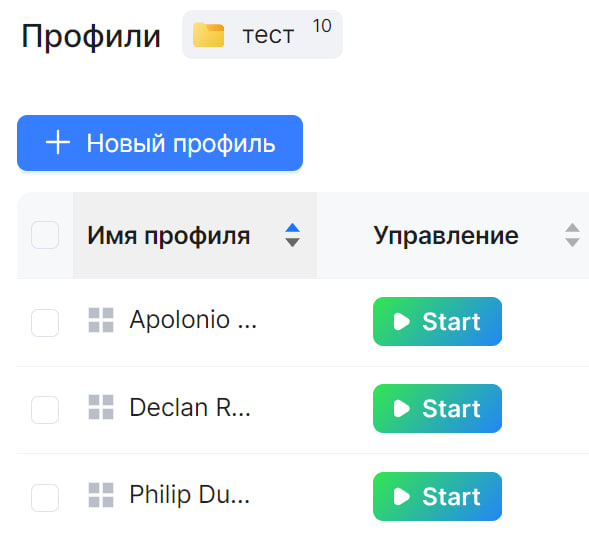Open the тест folder selector chip
The width and height of the screenshot is (589, 536).
click(262, 35)
